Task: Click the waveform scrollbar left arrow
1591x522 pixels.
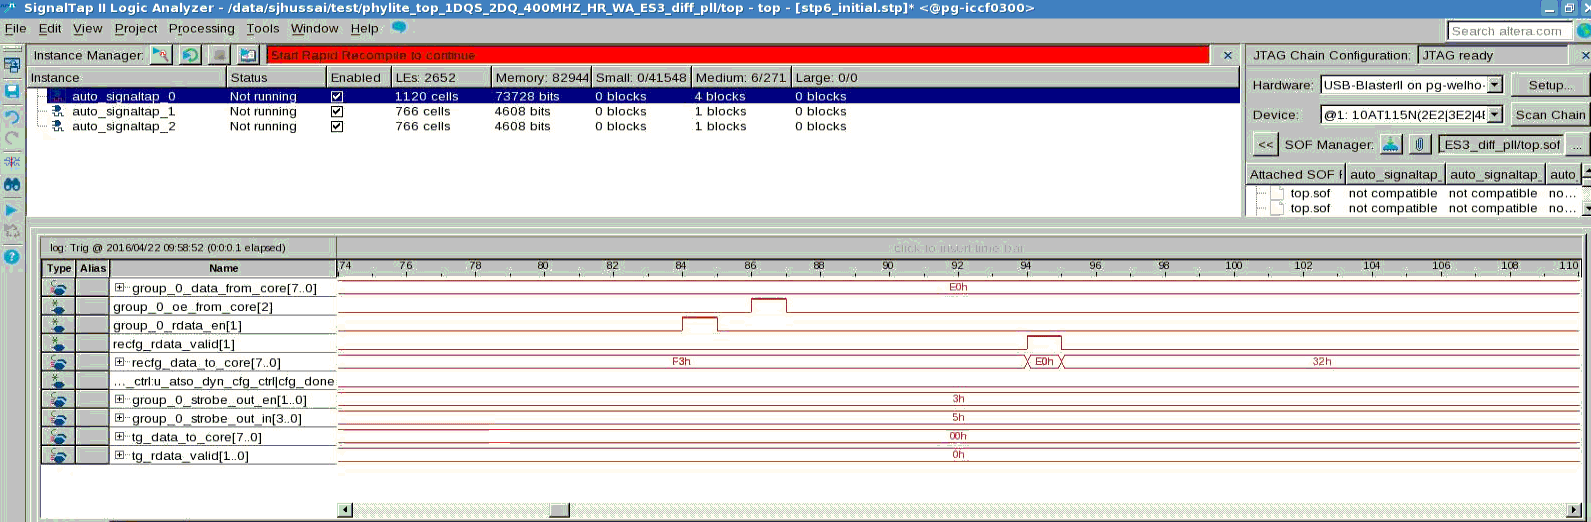Action: click(345, 510)
